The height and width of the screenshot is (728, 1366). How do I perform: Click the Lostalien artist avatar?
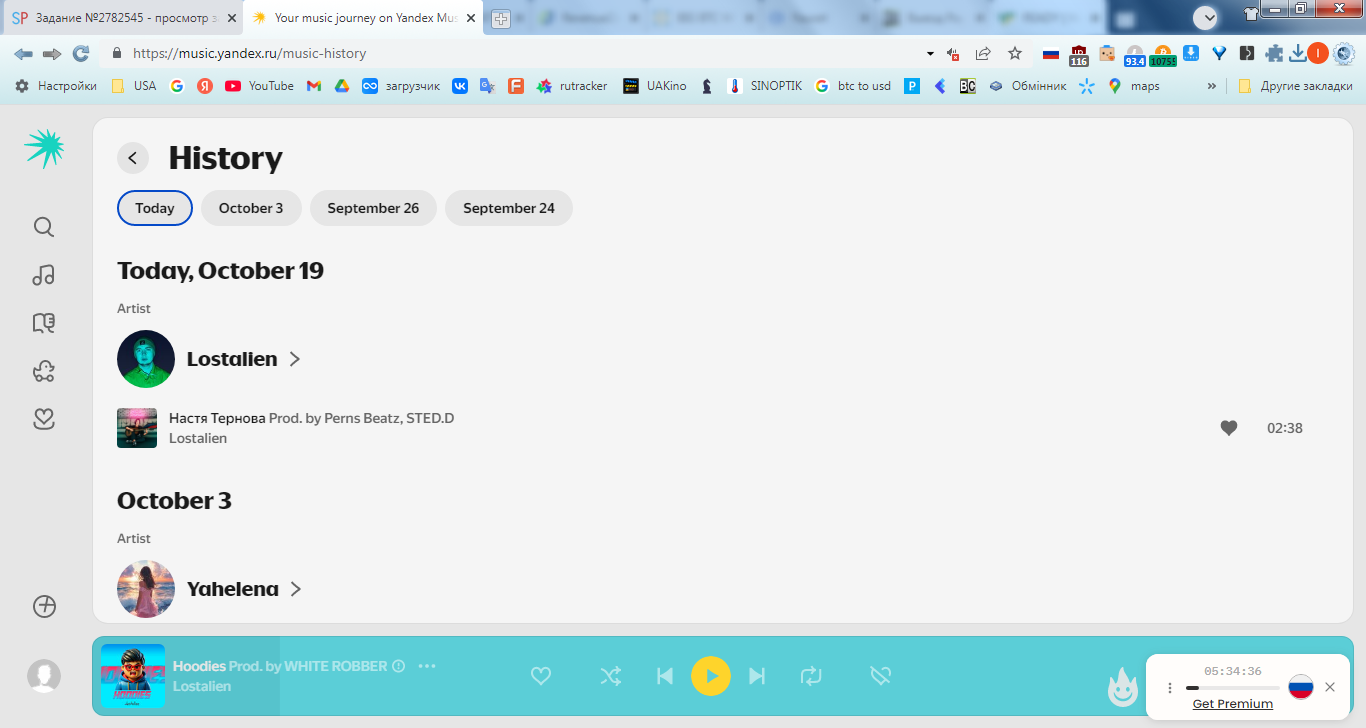(x=146, y=359)
